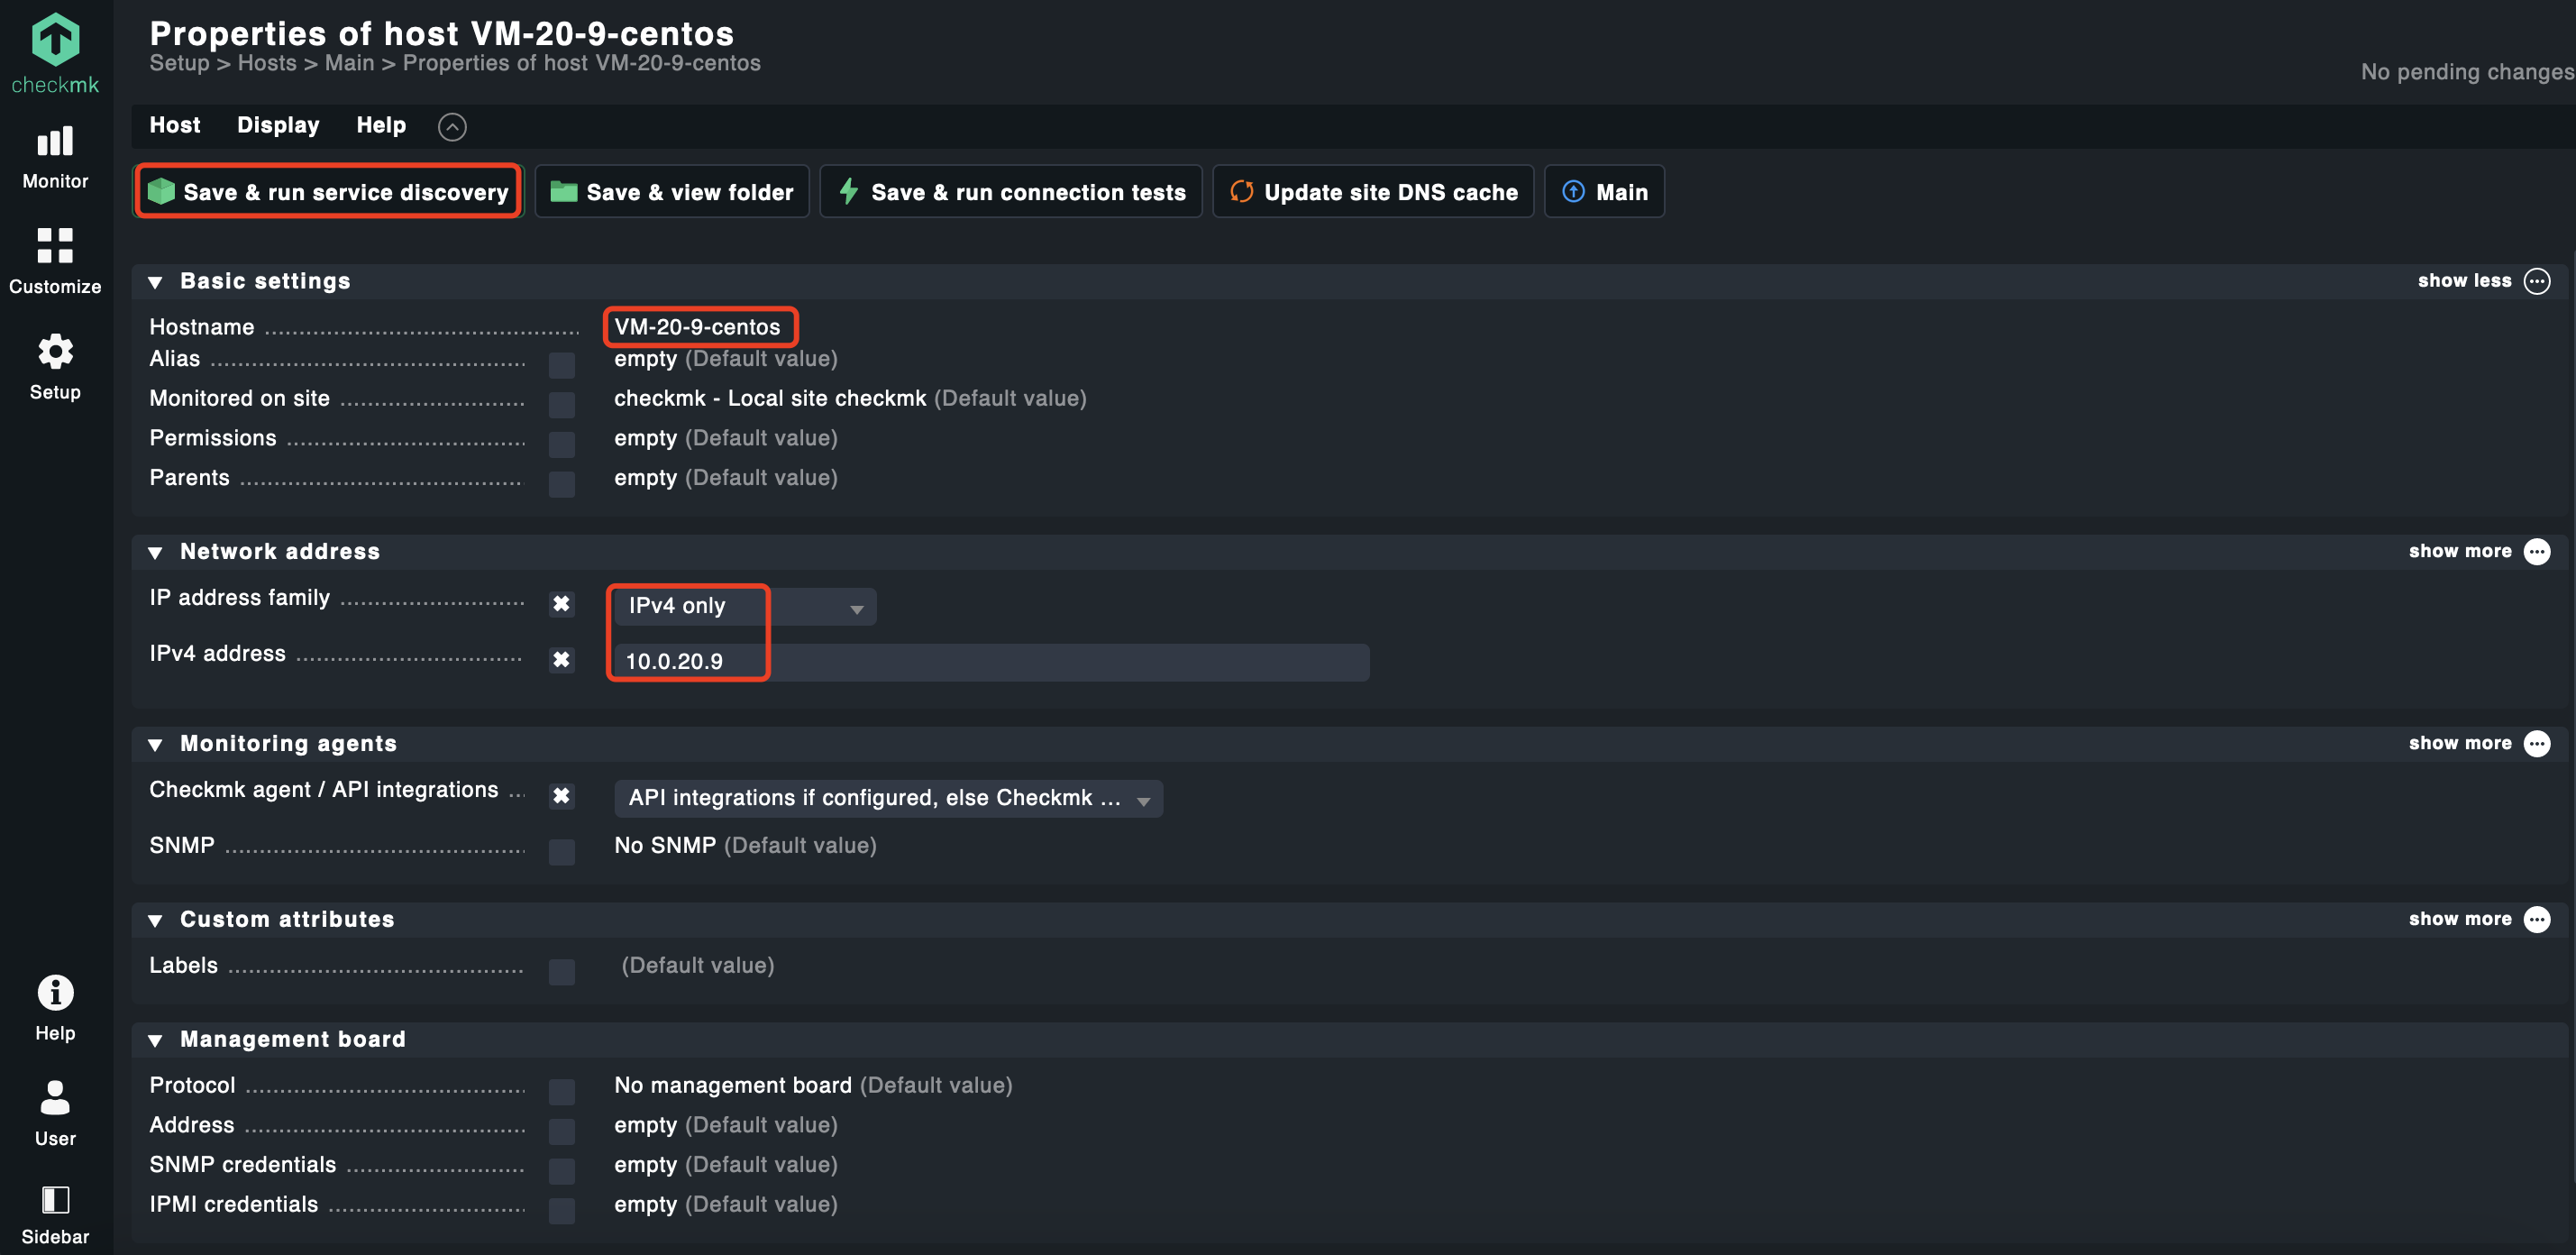Enable the SNMP checkbox
2576x1255 pixels.
562,852
